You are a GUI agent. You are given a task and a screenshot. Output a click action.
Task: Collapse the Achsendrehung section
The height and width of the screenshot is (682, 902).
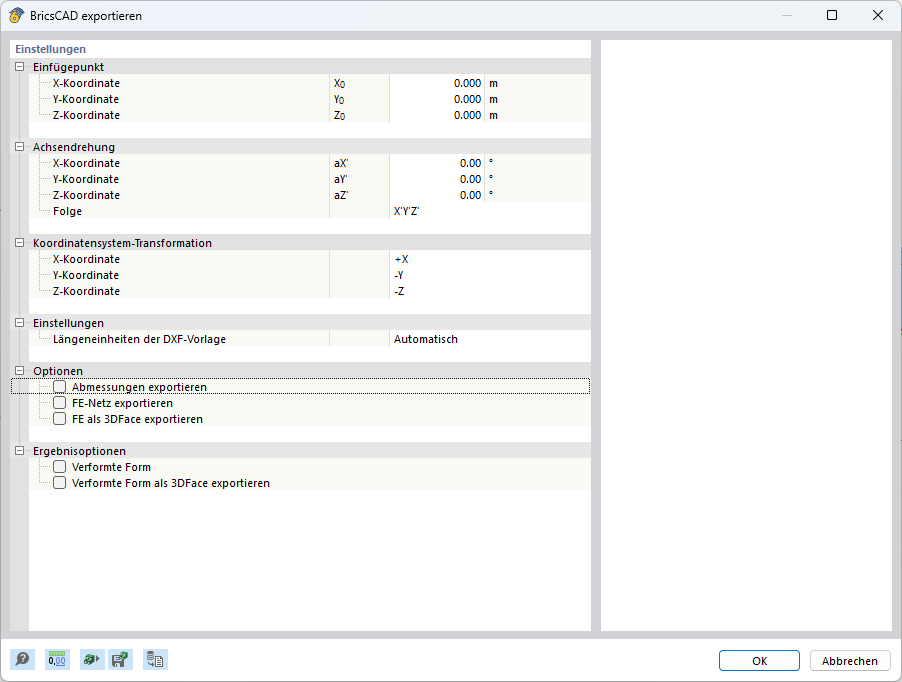18,147
